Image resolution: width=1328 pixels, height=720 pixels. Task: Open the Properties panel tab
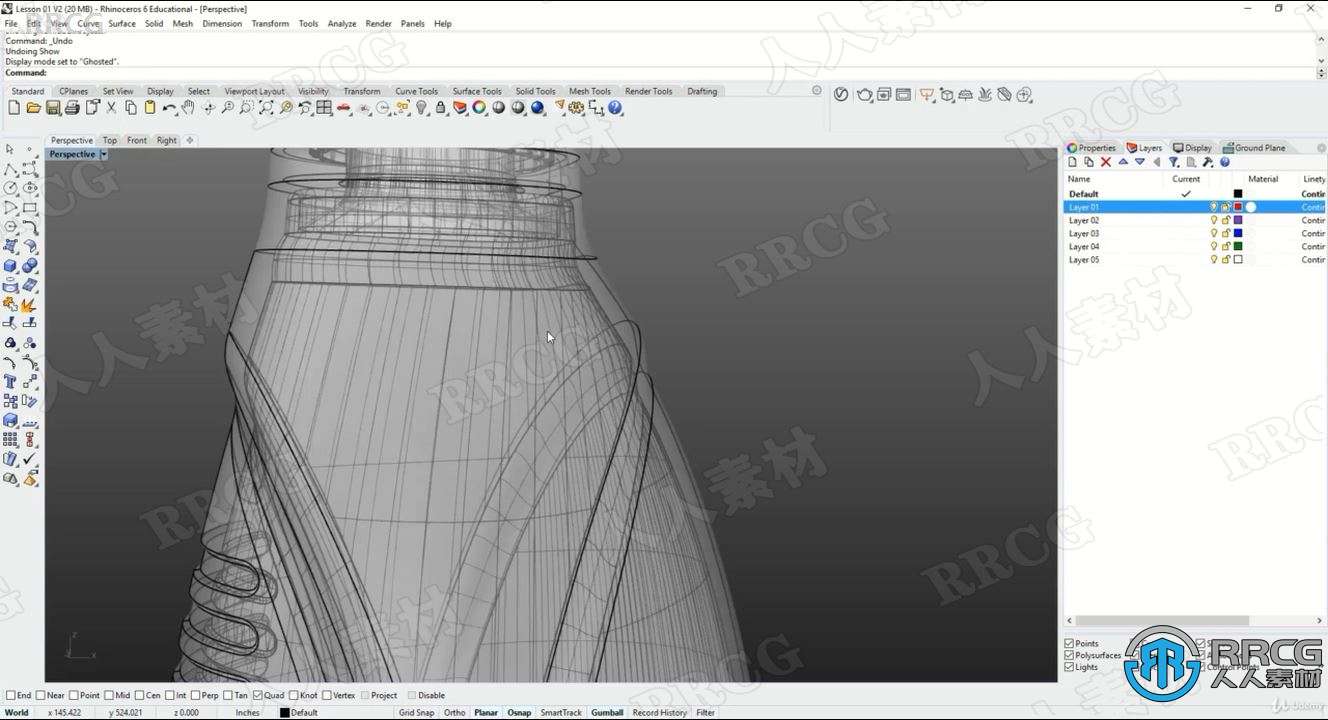1091,148
